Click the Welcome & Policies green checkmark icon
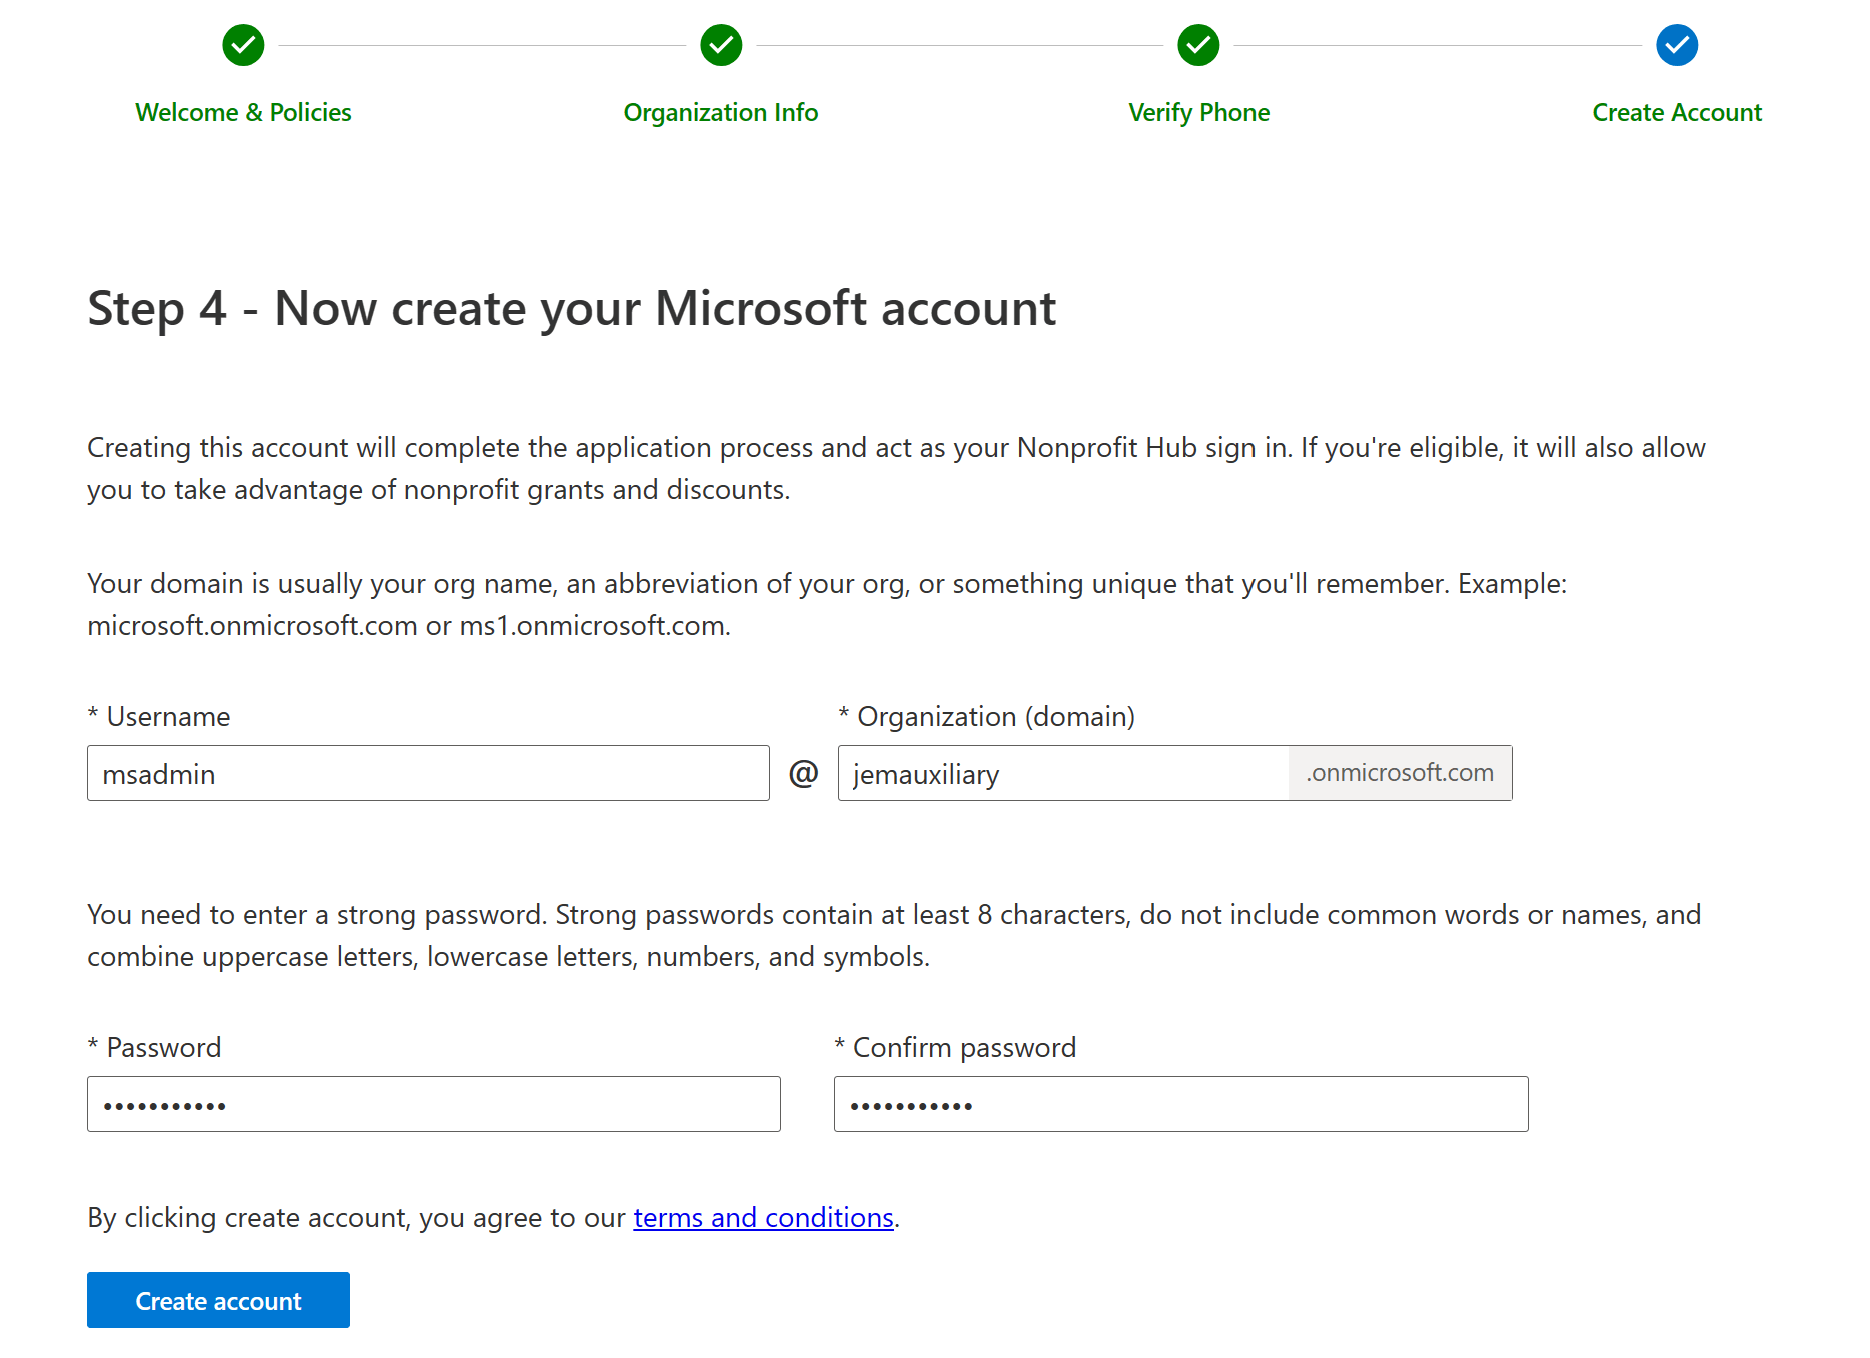Viewport: 1870px width, 1358px height. coord(243,45)
